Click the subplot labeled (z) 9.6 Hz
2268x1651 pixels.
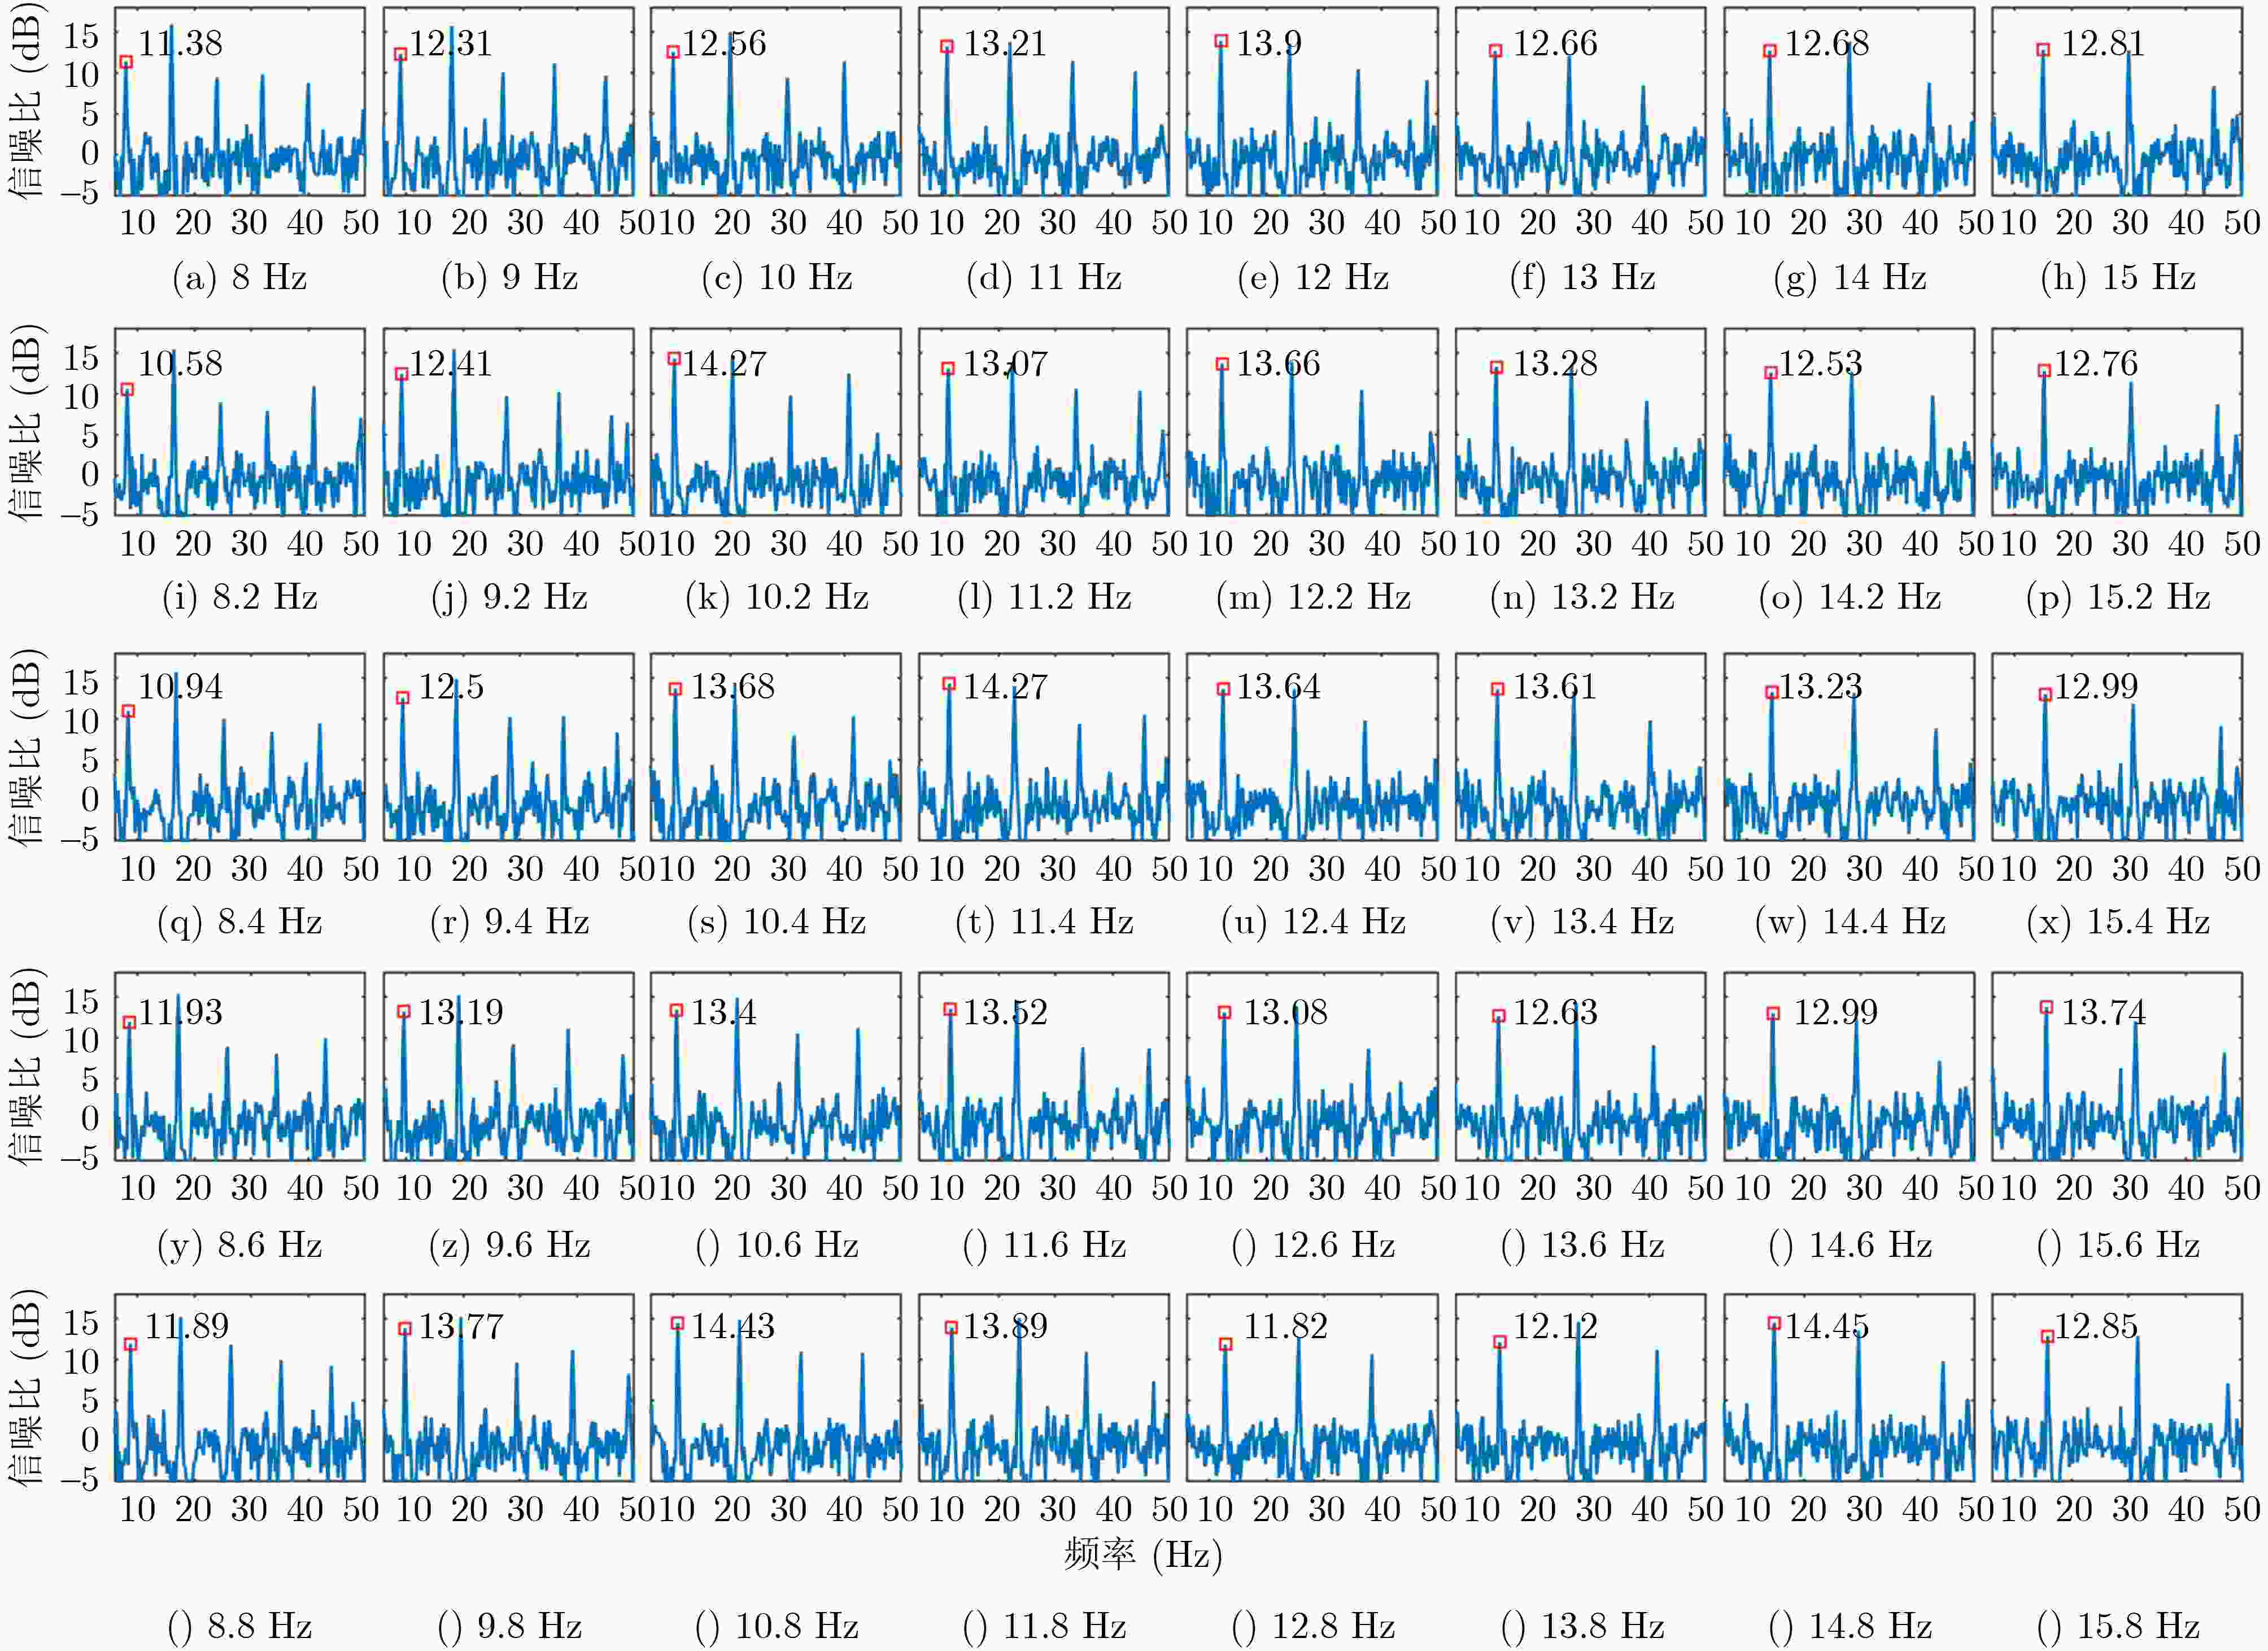(508, 1066)
